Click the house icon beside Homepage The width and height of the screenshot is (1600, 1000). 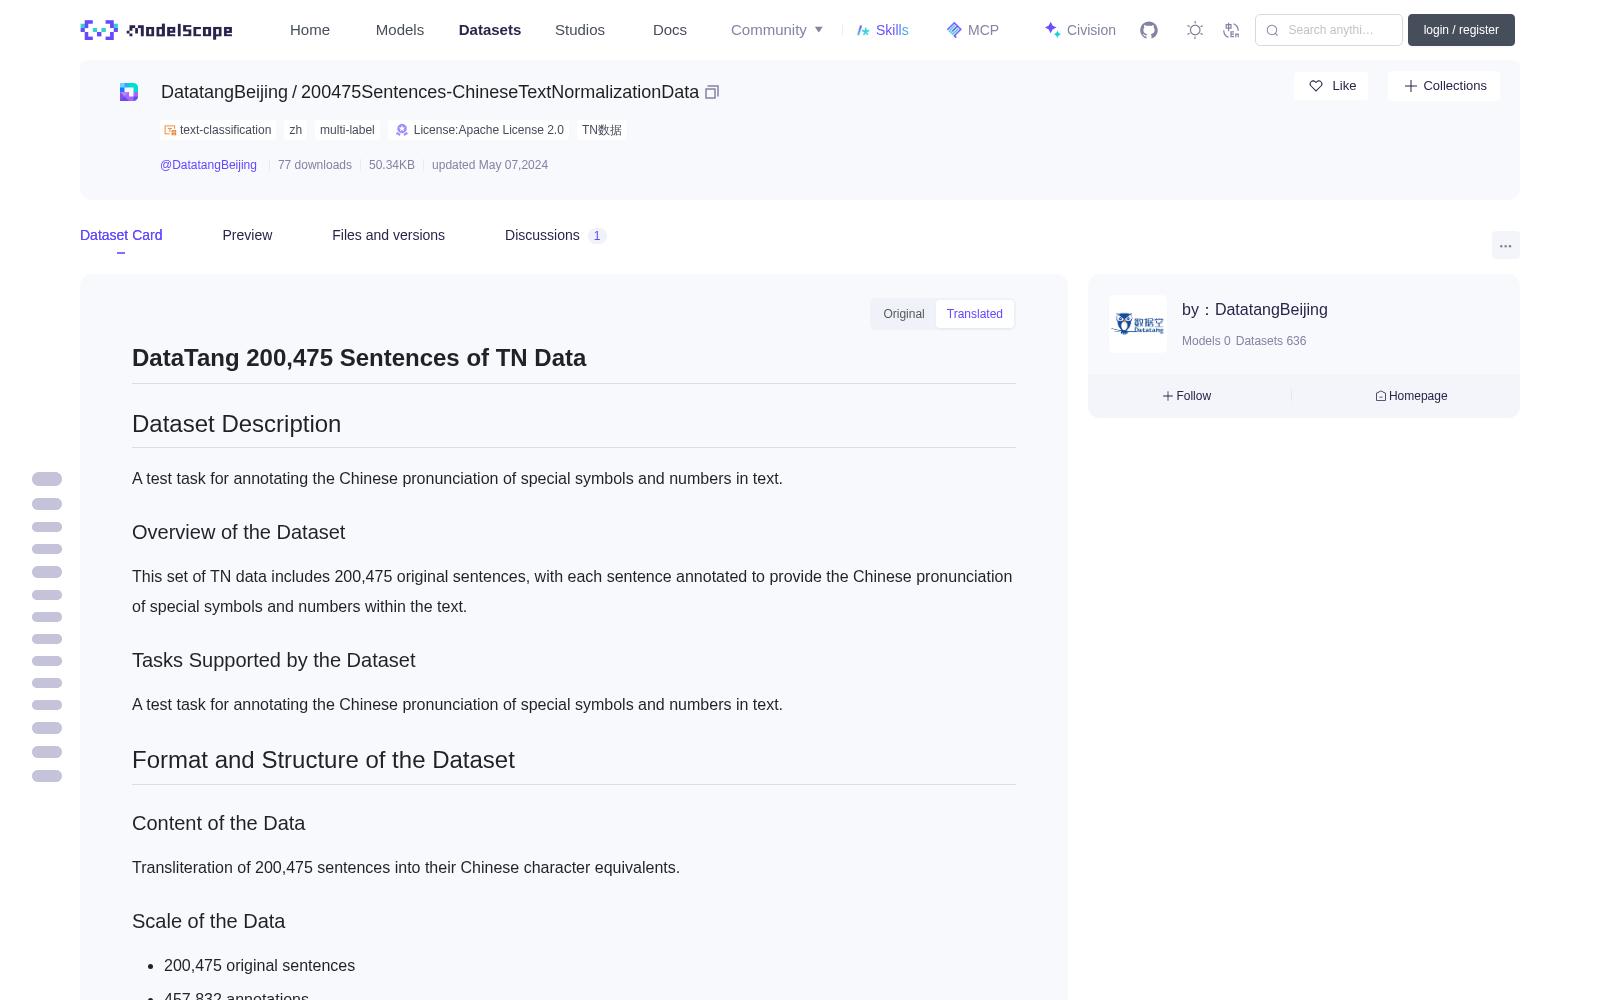coord(1381,396)
